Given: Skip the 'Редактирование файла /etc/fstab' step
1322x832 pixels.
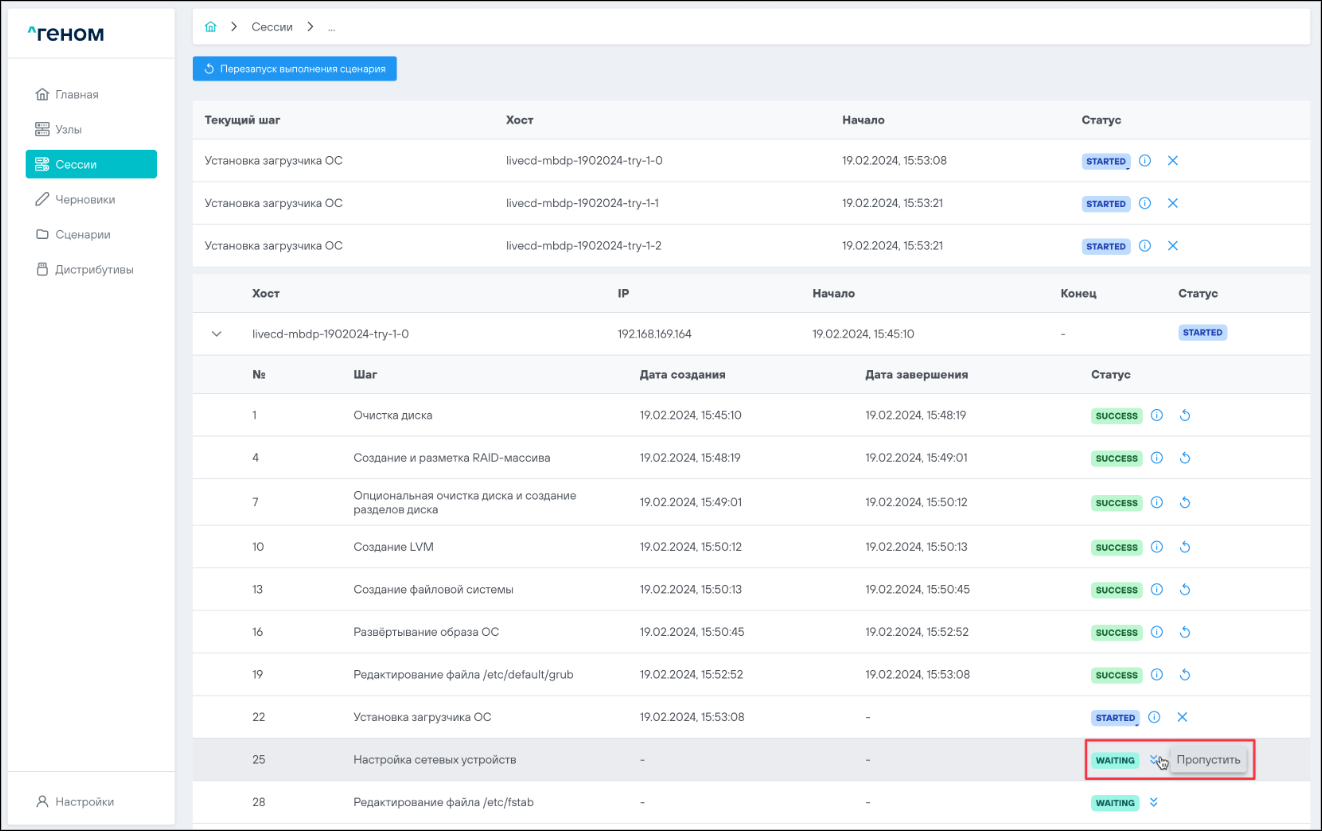Looking at the screenshot, I should pos(1154,802).
